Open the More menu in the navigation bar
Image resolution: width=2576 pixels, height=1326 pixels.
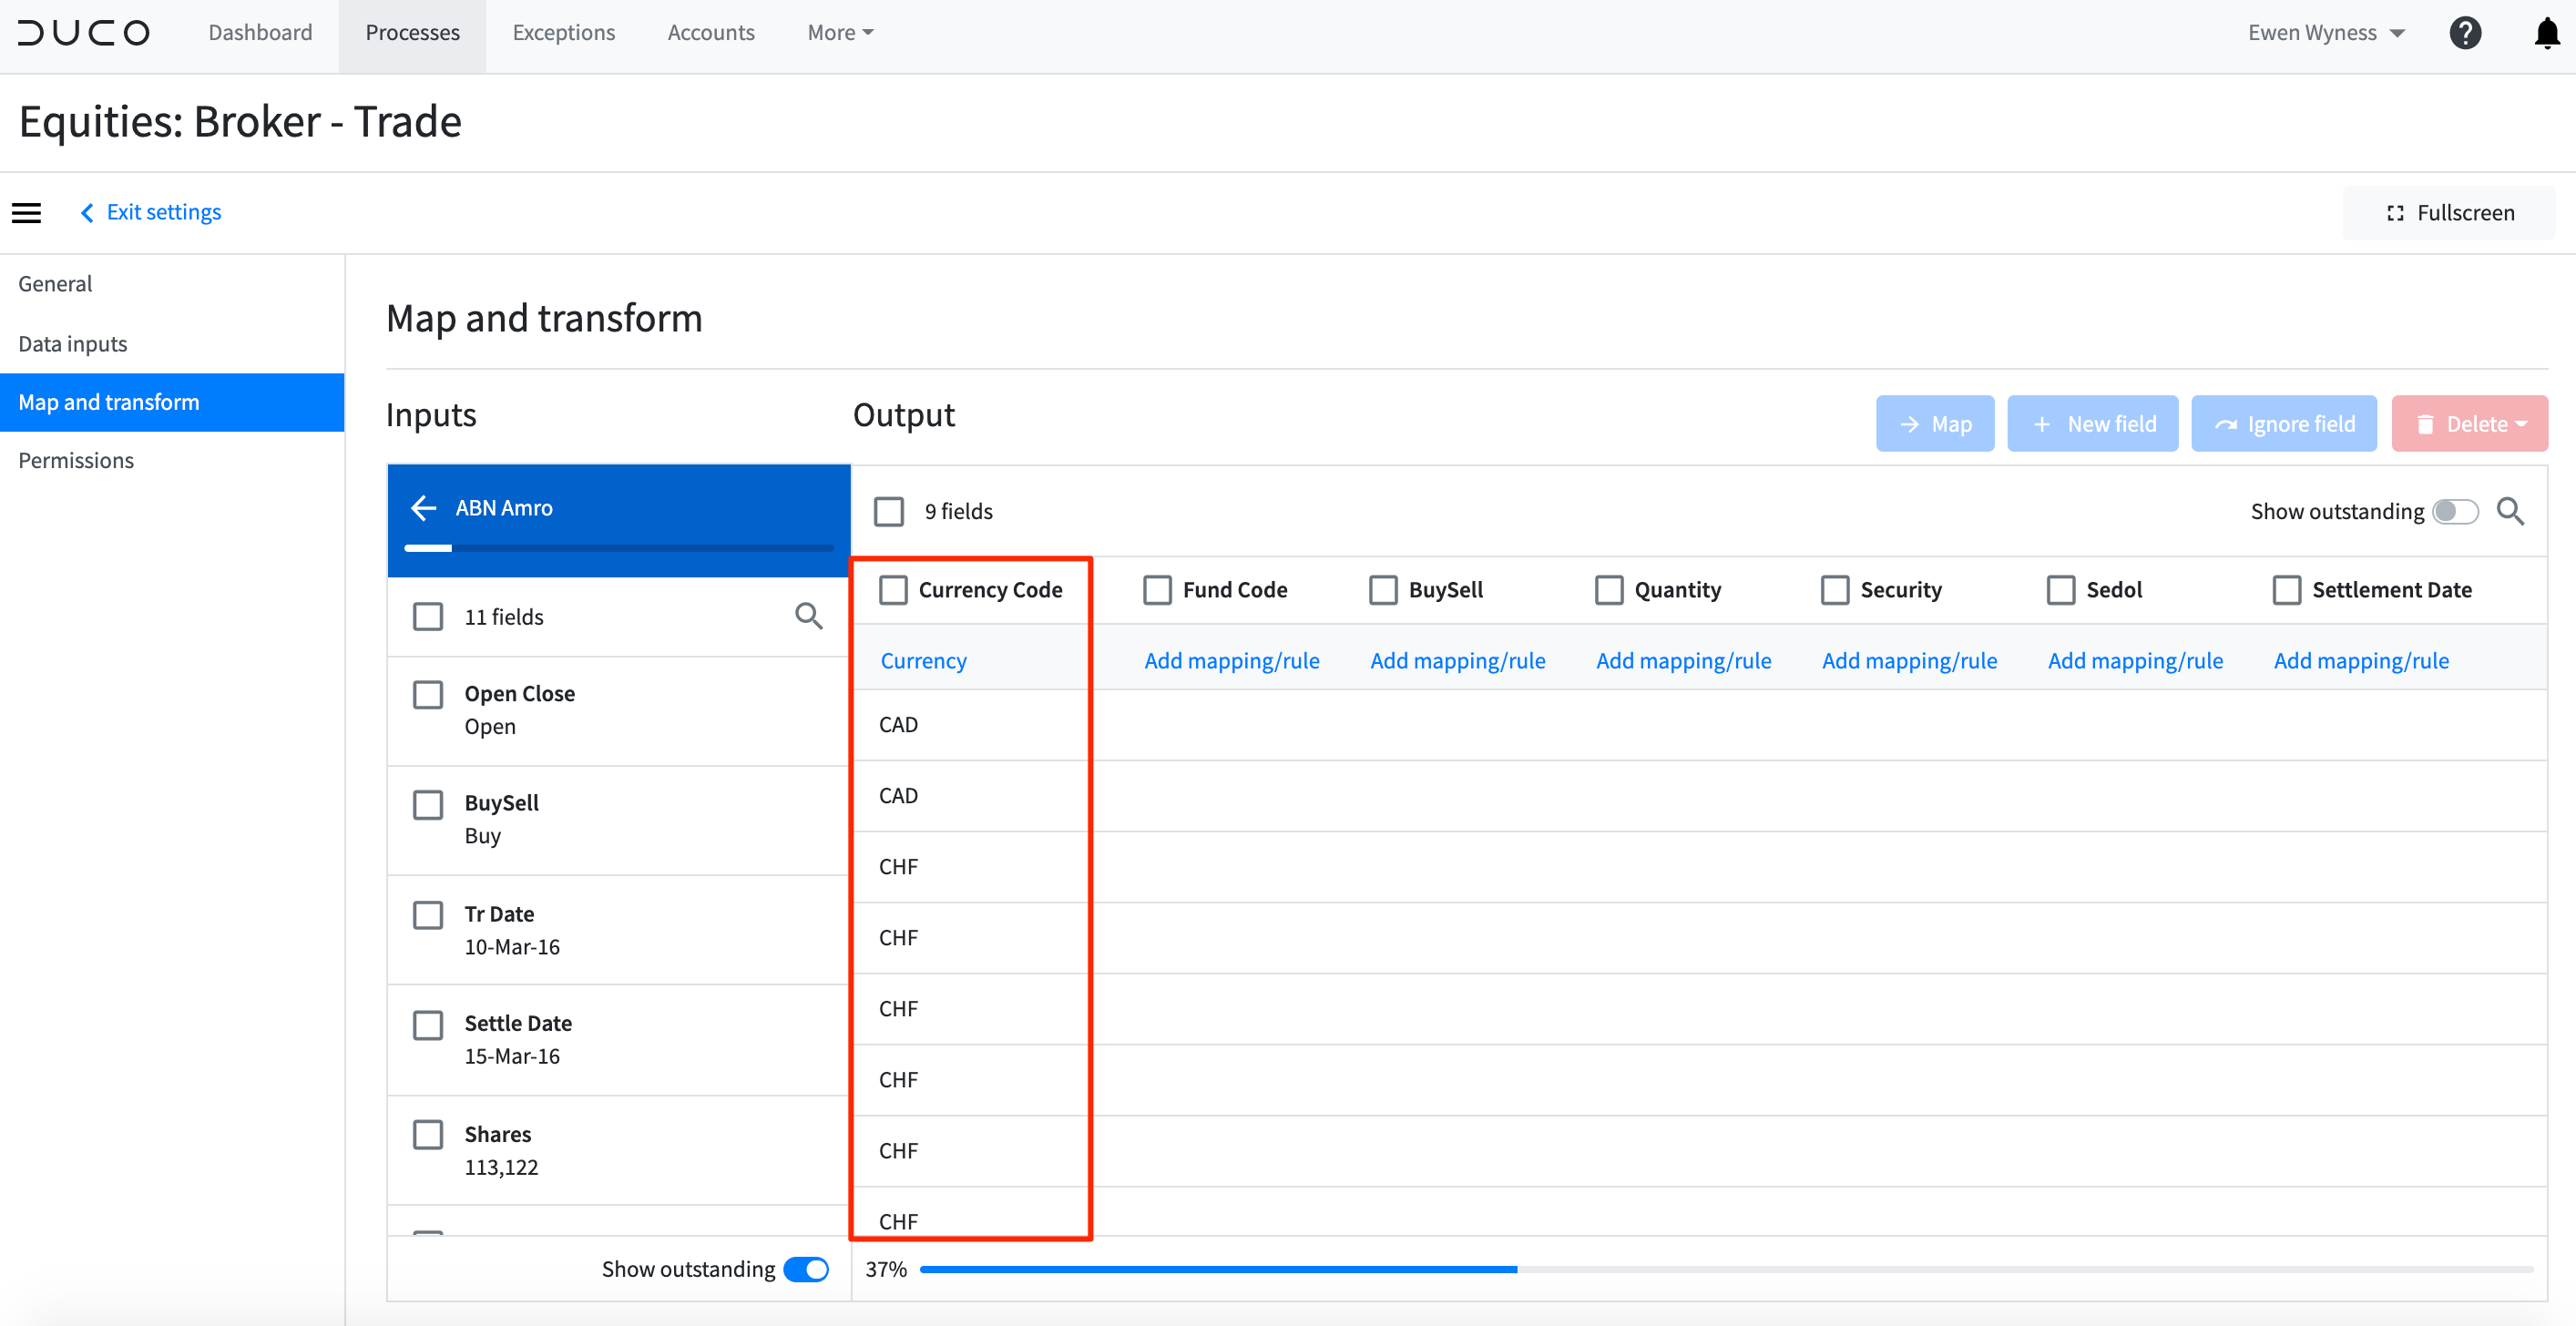click(x=839, y=32)
